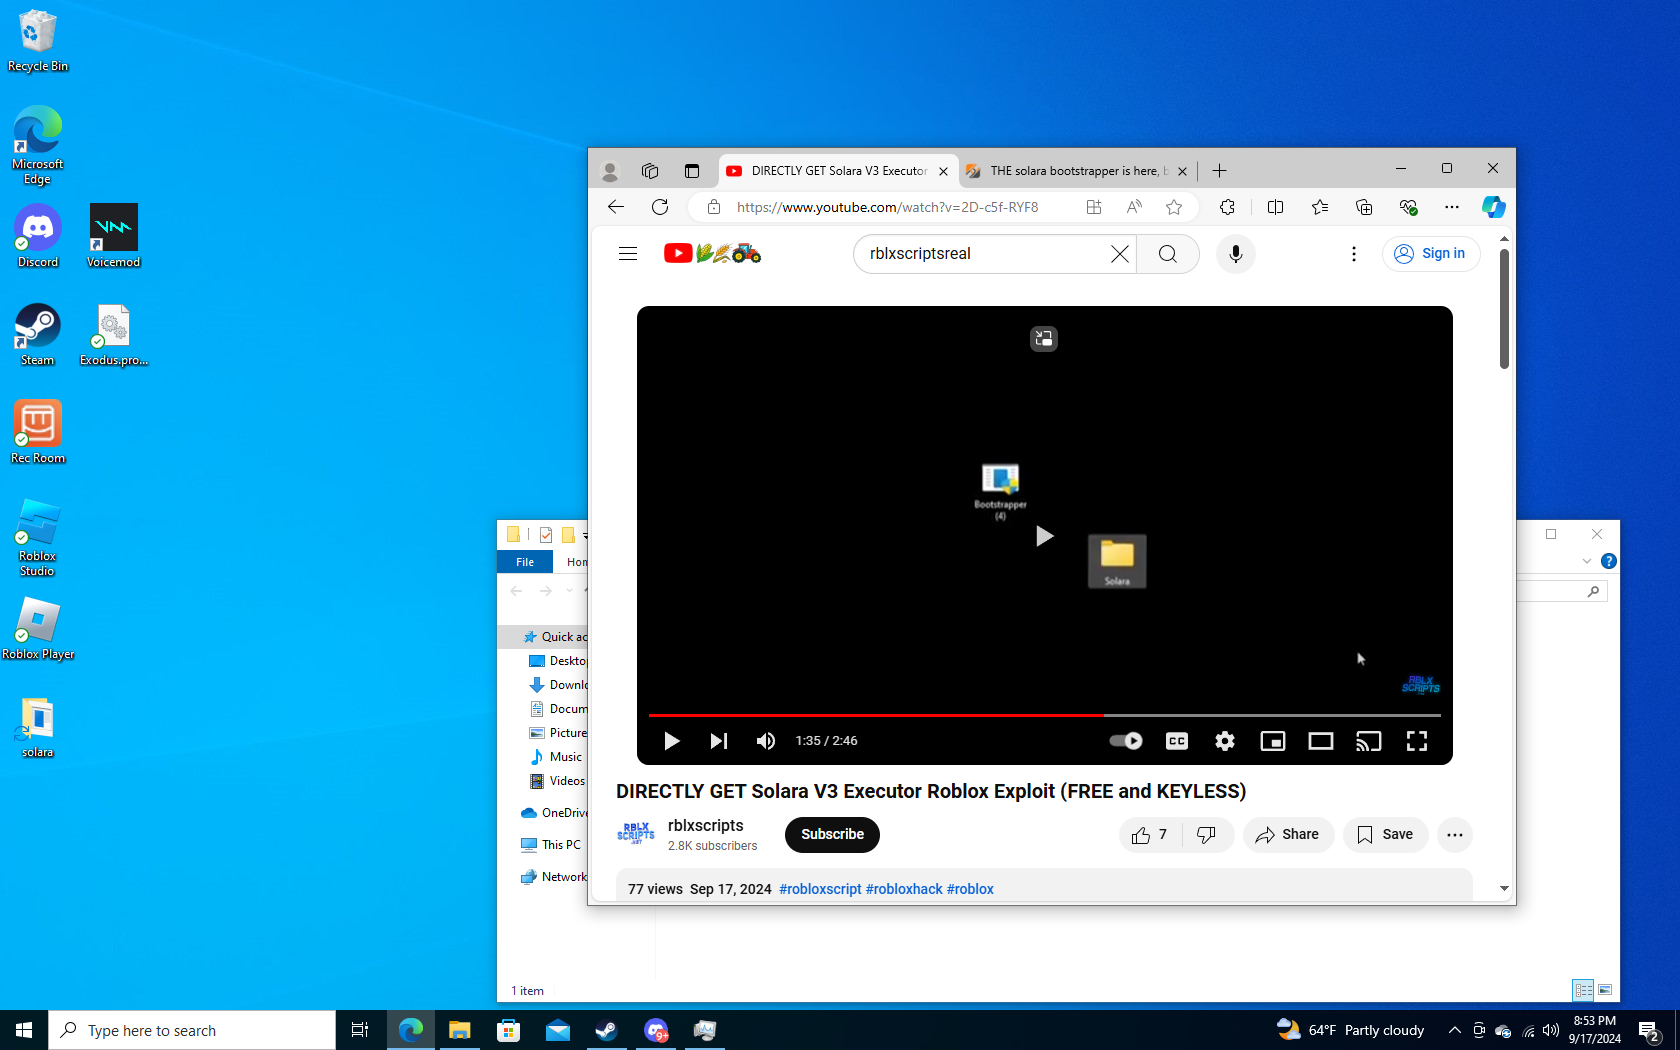Dislike the video
Screen dimensions: 1680x1050
(x=1207, y=835)
